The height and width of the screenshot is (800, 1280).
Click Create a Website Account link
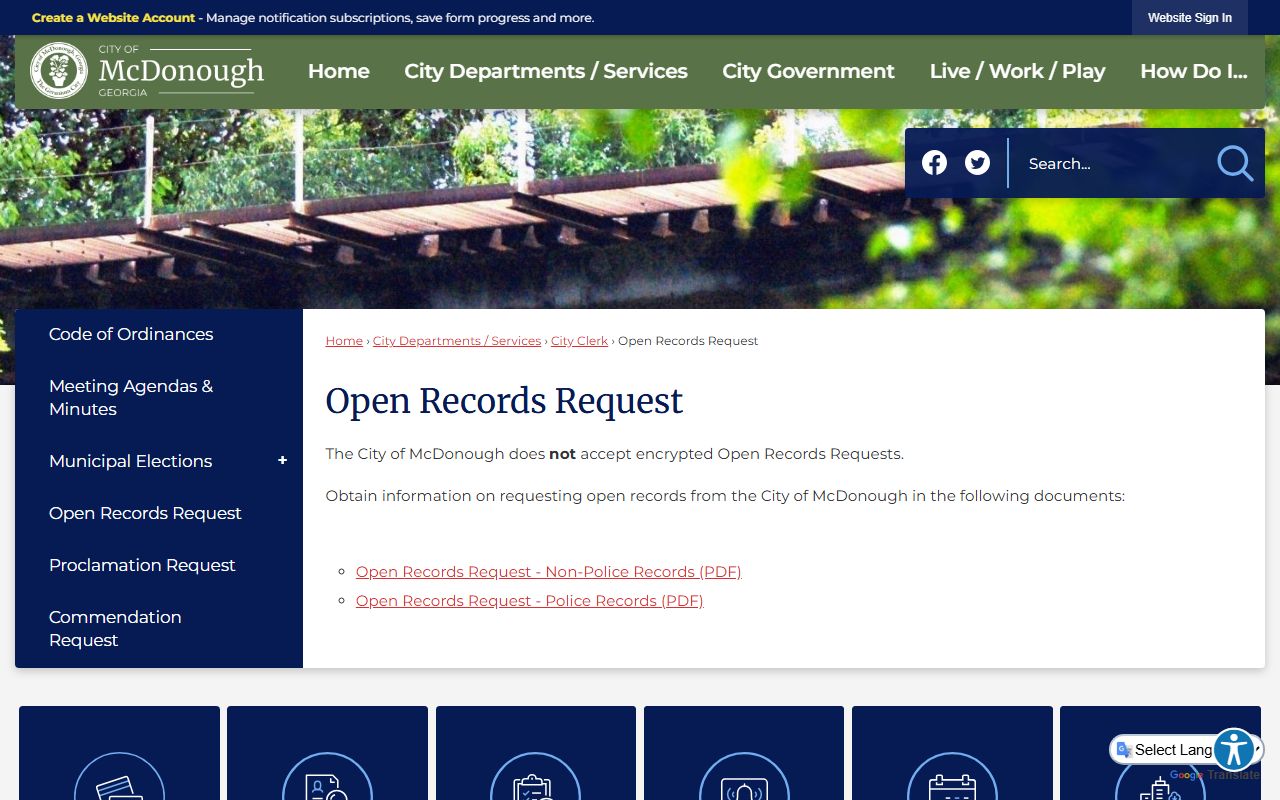[x=113, y=18]
